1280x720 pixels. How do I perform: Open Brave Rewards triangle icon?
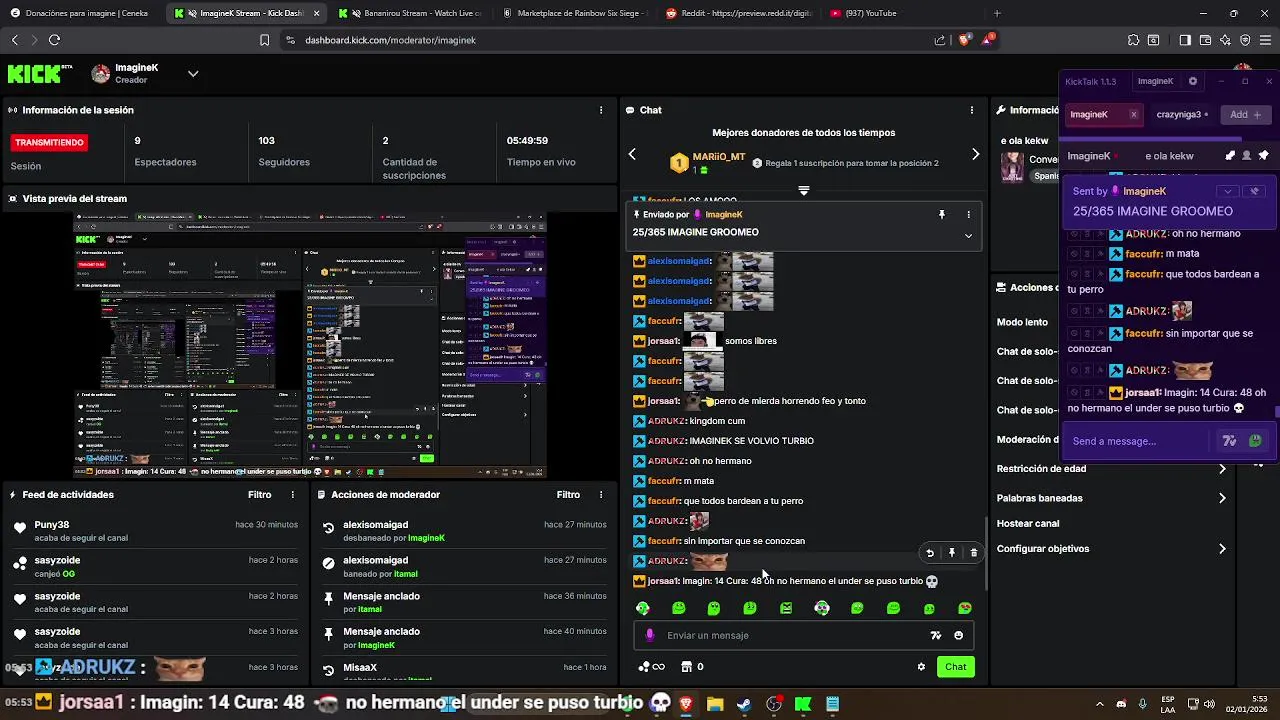click(x=989, y=40)
